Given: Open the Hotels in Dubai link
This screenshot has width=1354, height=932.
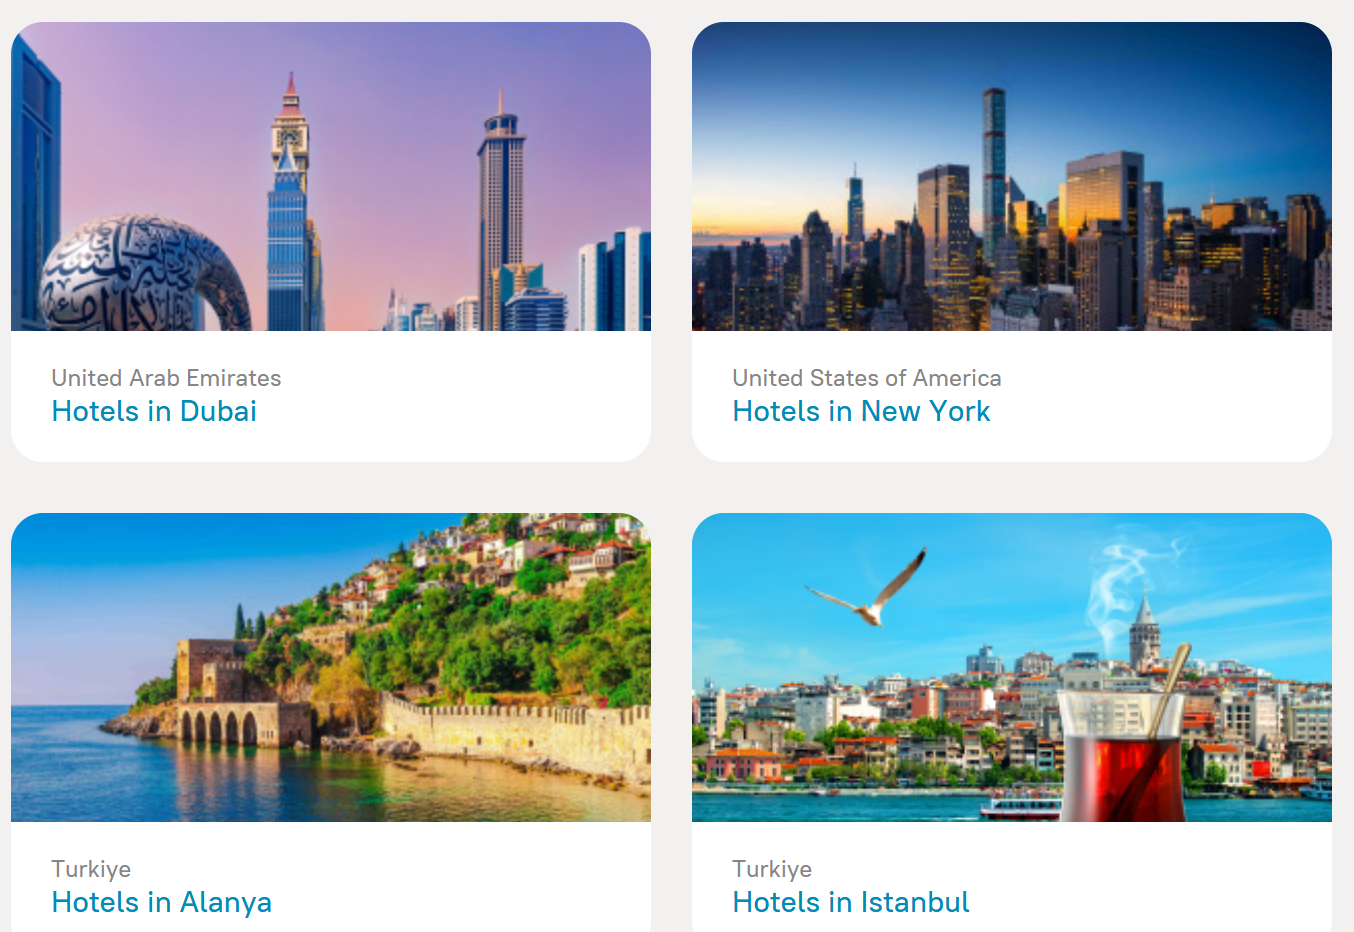Looking at the screenshot, I should tap(154, 411).
